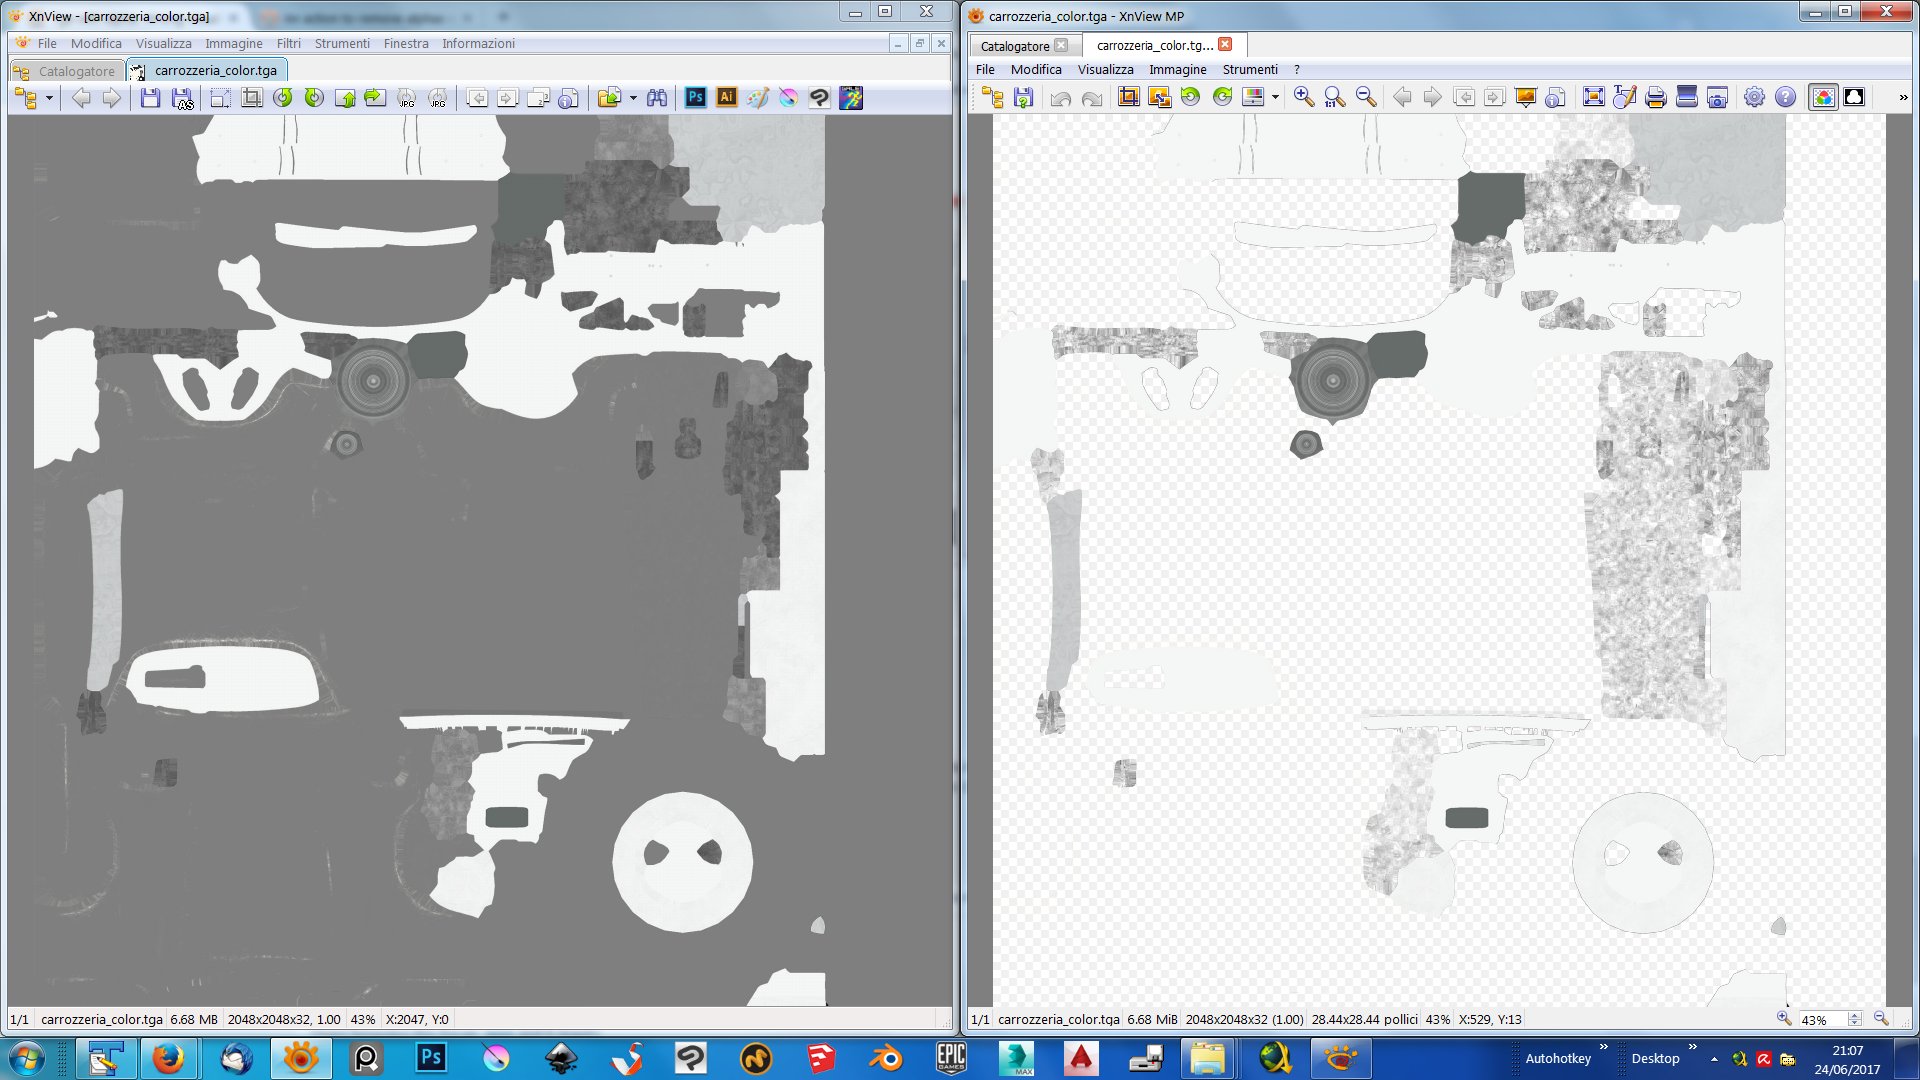
Task: Open Settings gear in XnView MP toolbar
Action: pos(1754,97)
